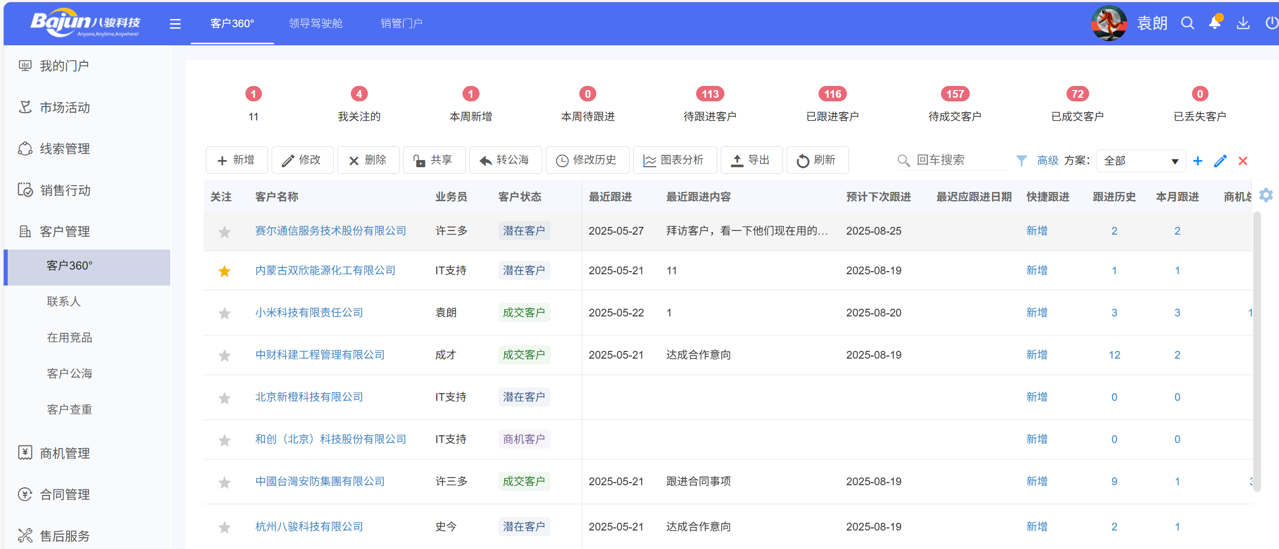Click the blue plus add-scheme icon
The height and width of the screenshot is (549, 1279).
point(1198,161)
